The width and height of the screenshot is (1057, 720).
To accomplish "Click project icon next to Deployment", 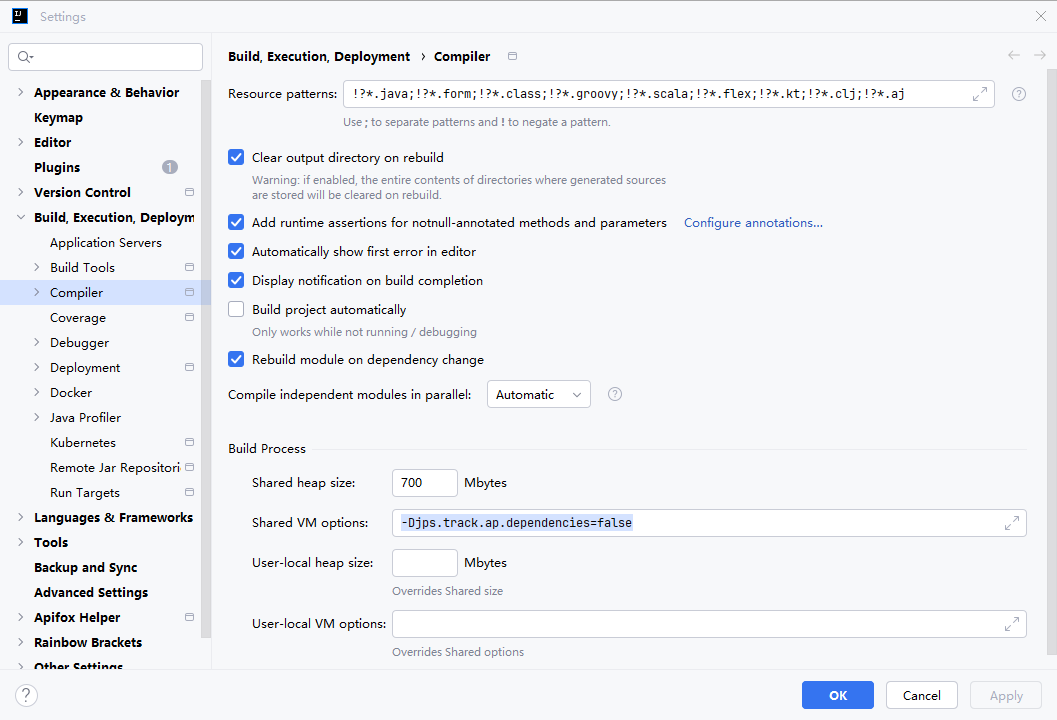I will (189, 367).
